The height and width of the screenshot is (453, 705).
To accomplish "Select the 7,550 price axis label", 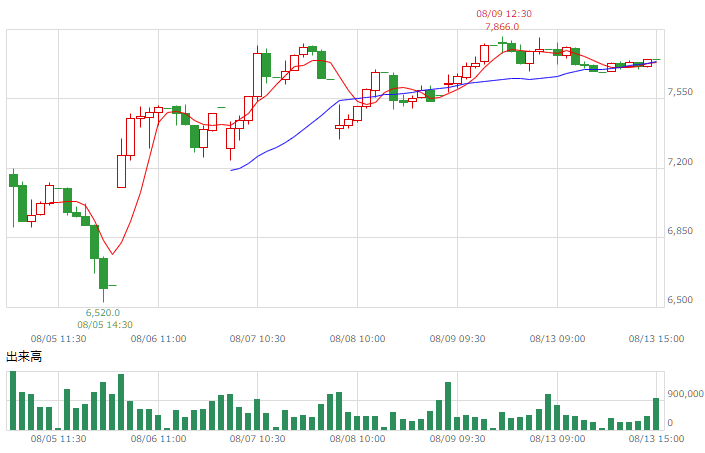I will pyautogui.click(x=680, y=92).
